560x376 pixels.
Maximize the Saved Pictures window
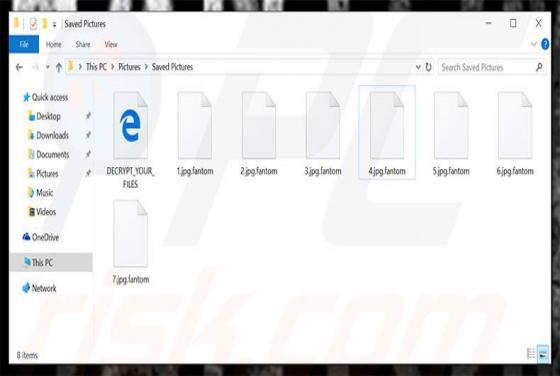pos(513,24)
